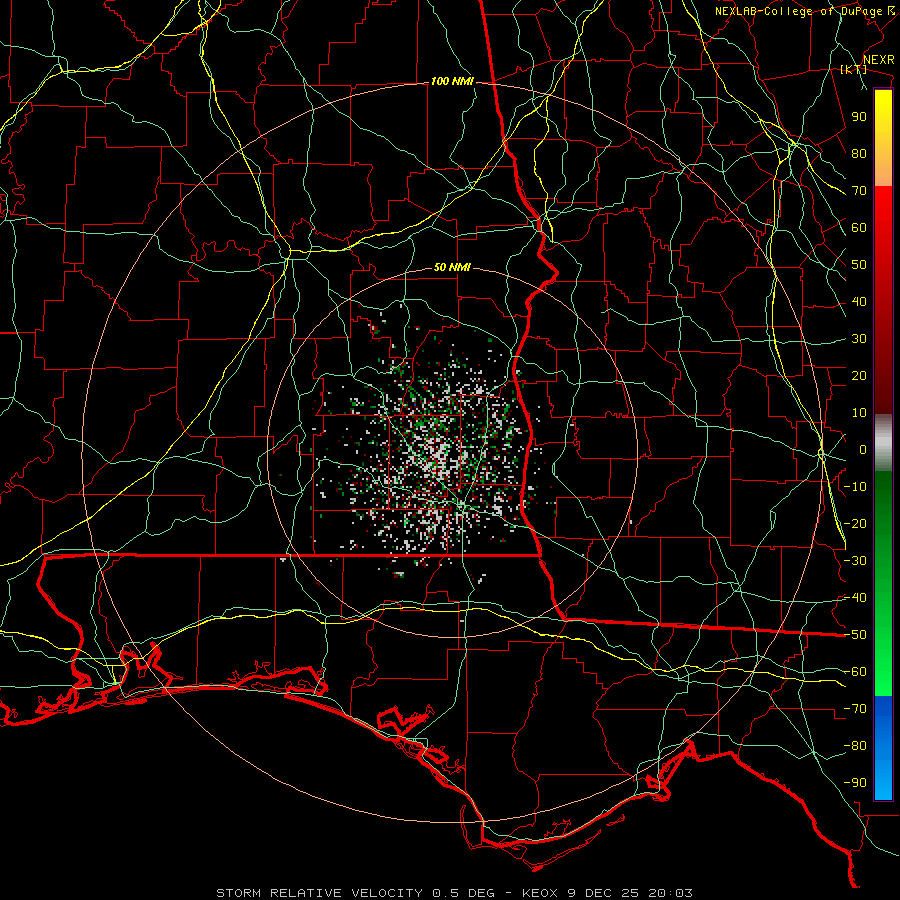Click the -80 value on the legend
Viewport: 900px width, 900px height.
pyautogui.click(x=855, y=746)
